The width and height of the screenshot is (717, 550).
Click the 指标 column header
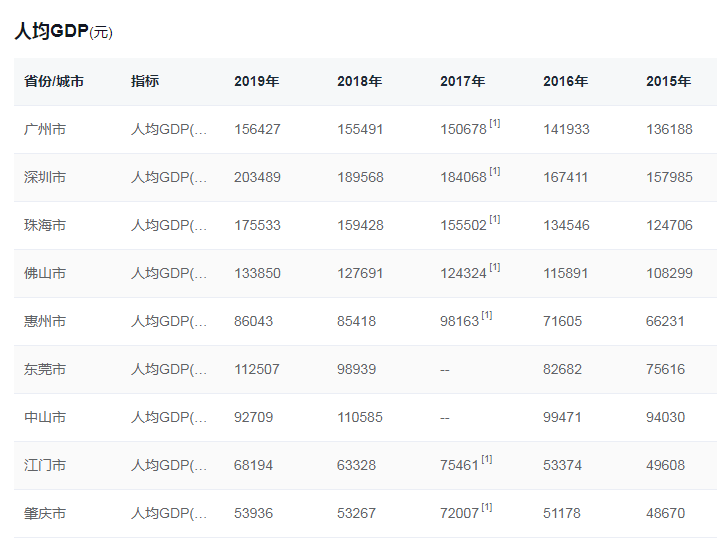[145, 82]
